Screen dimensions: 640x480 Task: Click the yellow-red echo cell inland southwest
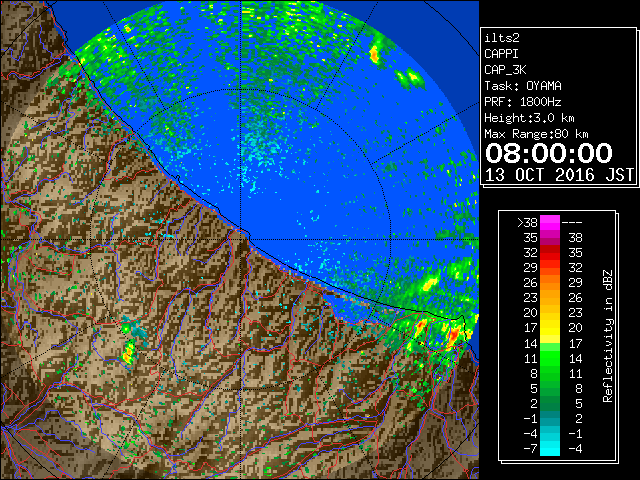pyautogui.click(x=128, y=352)
